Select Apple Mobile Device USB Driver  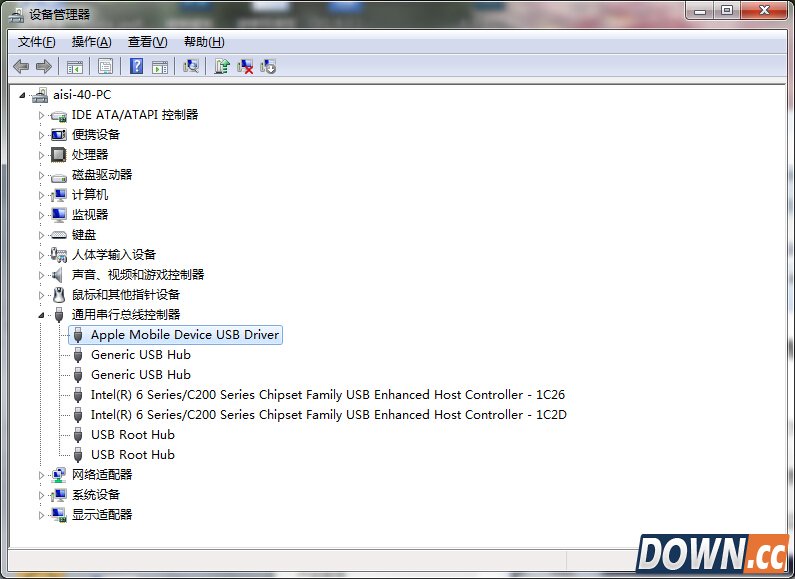(185, 335)
